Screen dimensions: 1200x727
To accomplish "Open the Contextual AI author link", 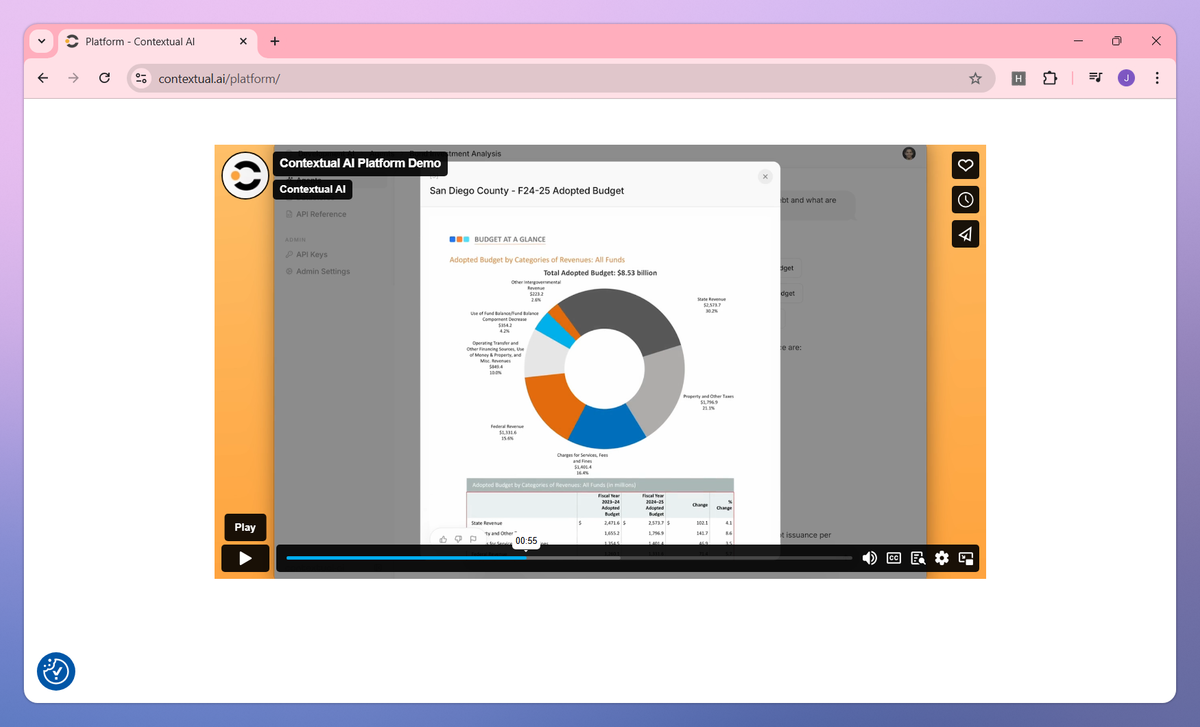I will point(312,189).
